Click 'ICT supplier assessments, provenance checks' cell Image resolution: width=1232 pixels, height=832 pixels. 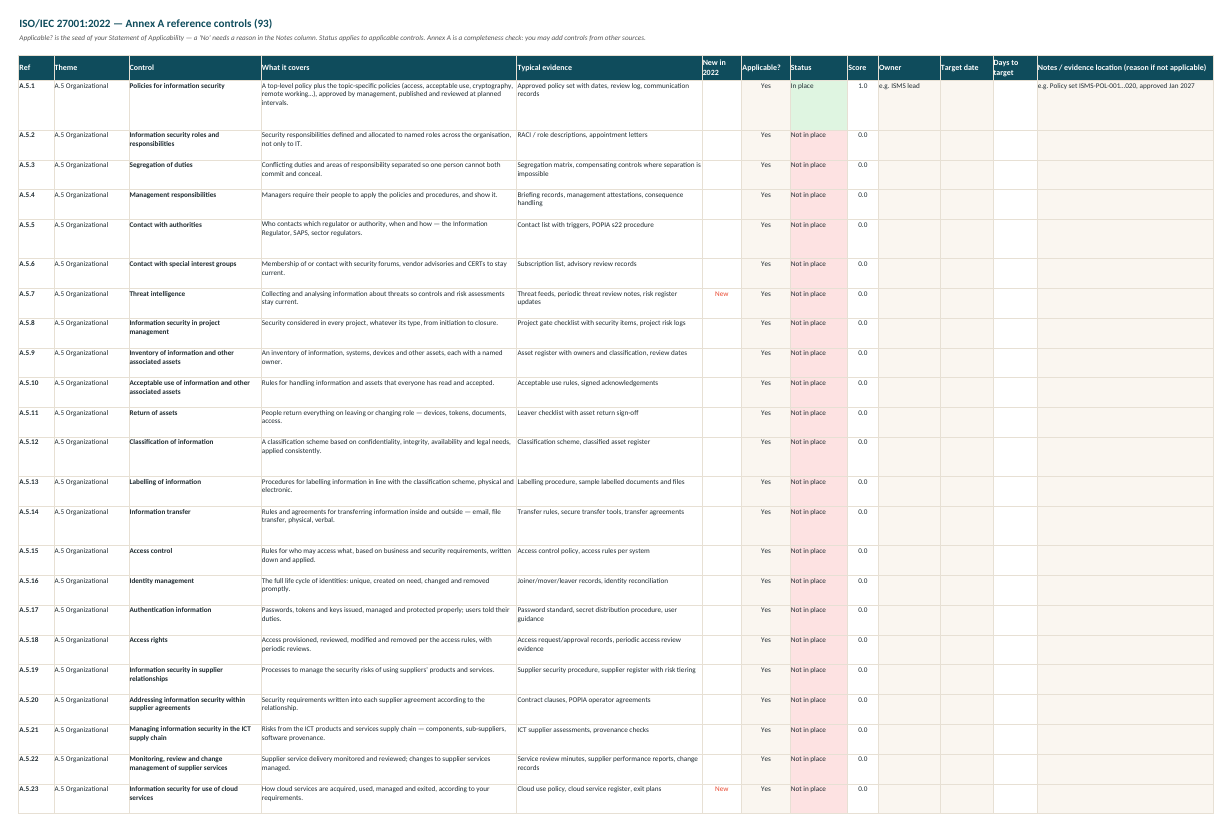pos(609,738)
